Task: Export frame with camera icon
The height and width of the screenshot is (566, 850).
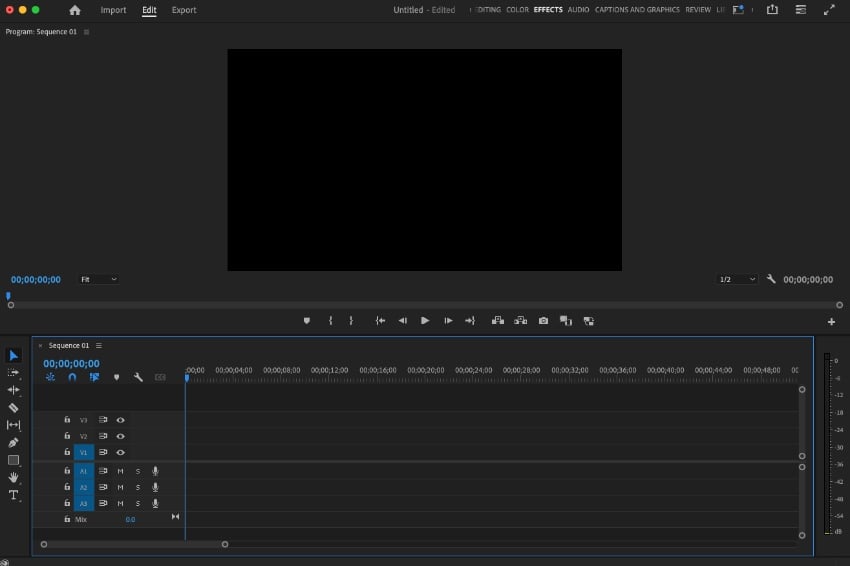Action: pyautogui.click(x=543, y=321)
